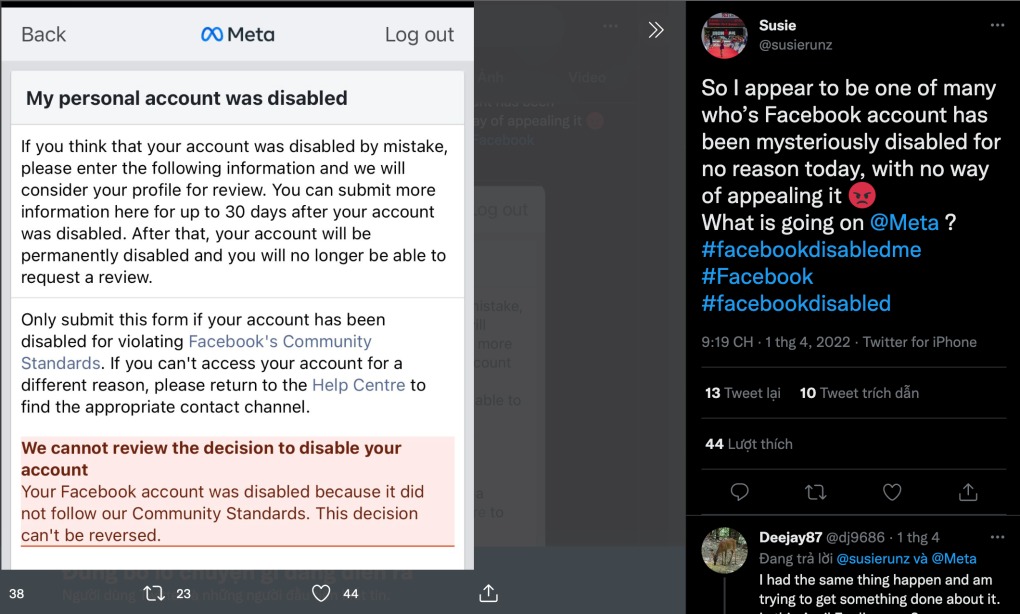This screenshot has height=614, width=1020.
Task: Open the #Facebook hashtag link
Action: (x=757, y=276)
